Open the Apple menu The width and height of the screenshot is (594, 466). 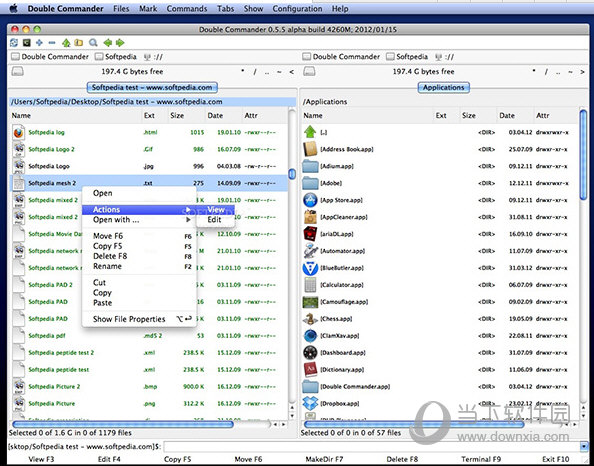[14, 8]
